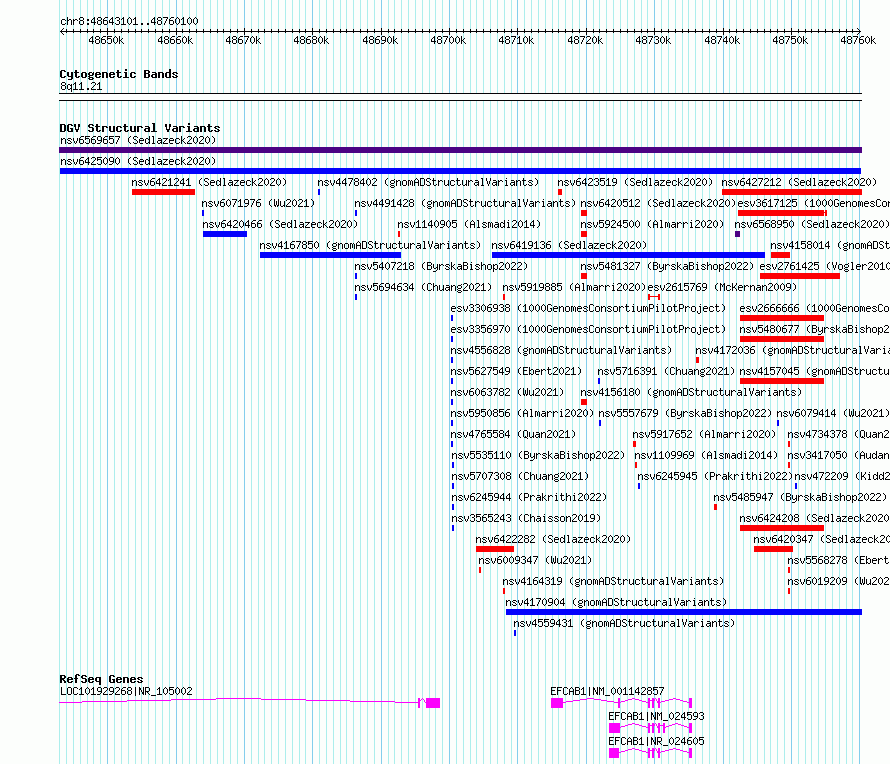Open the nsv4491428 gnomAD variant label
Image resolution: width=890 pixels, height=764 pixels.
coord(465,203)
